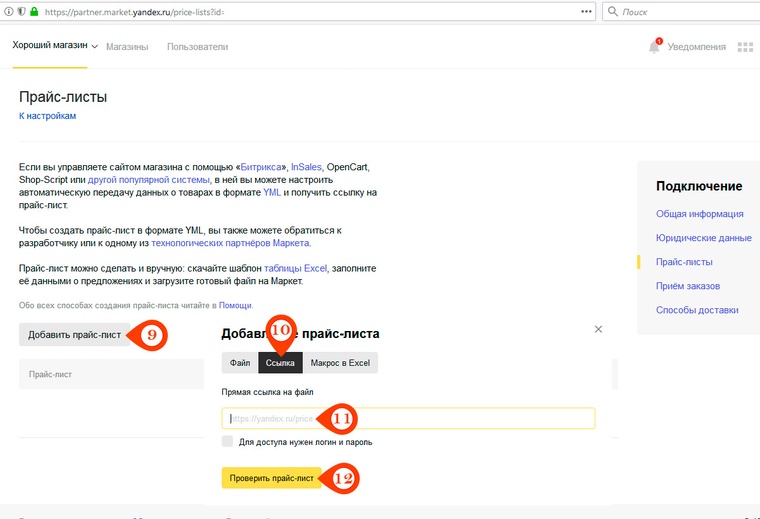760x519 pixels.
Task: Click the notifications bell icon
Action: click(x=655, y=46)
